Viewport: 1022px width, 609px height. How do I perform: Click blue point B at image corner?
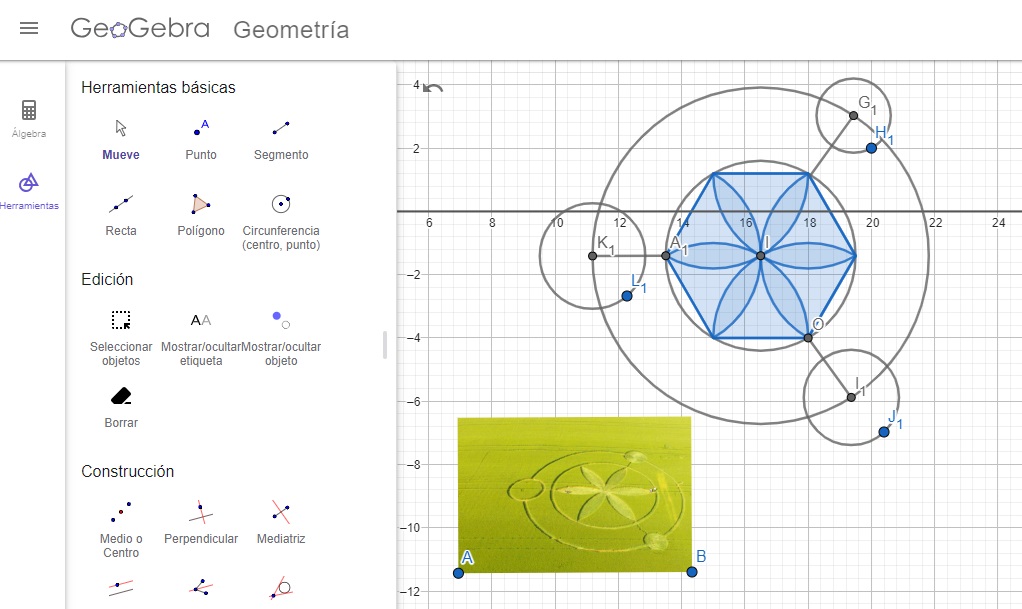(692, 572)
